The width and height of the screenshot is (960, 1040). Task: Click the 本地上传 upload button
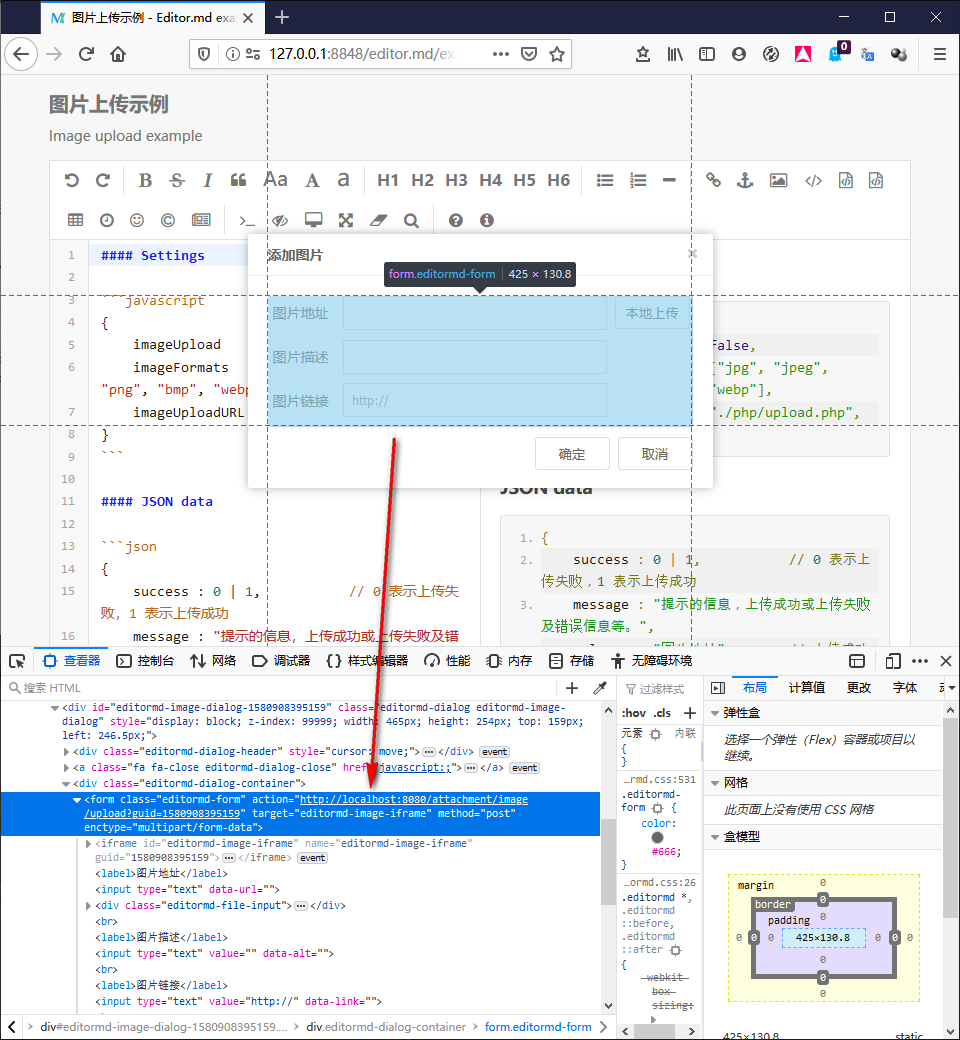click(651, 314)
